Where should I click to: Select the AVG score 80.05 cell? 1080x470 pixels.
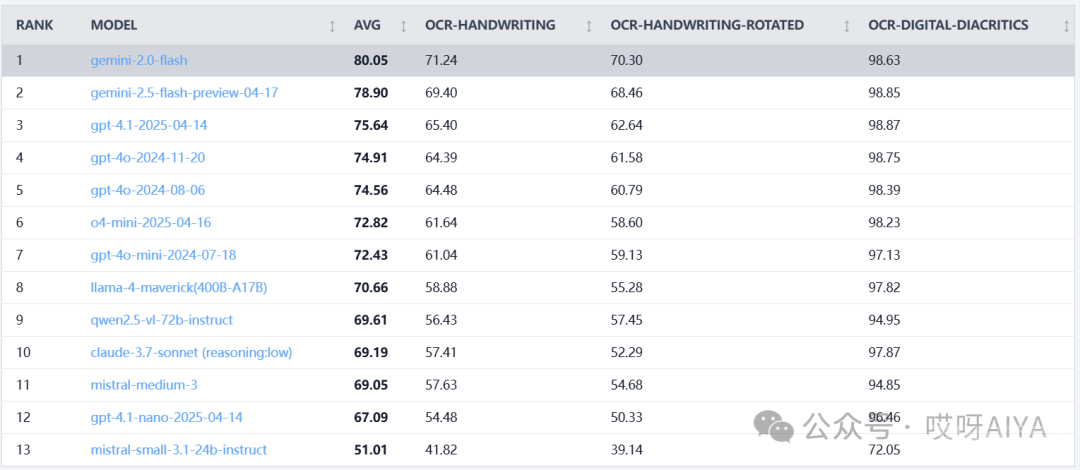coord(371,61)
